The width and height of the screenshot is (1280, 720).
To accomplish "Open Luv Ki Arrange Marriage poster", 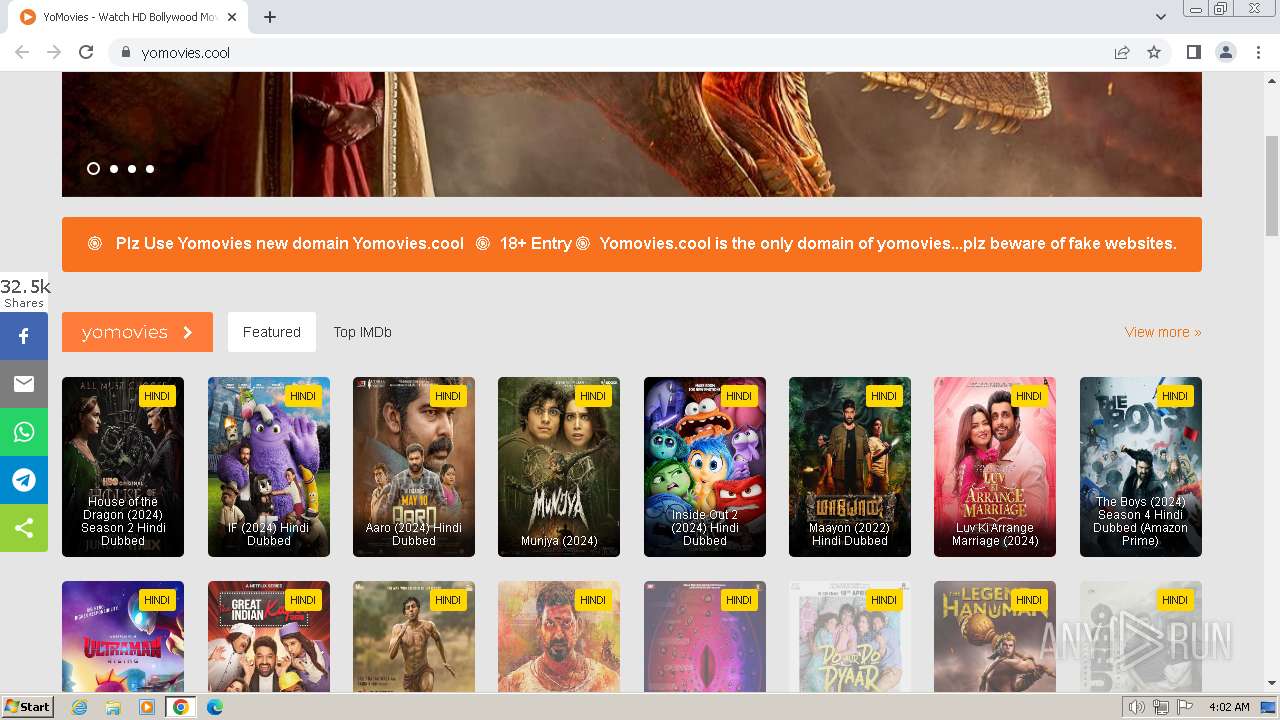I will pyautogui.click(x=995, y=467).
